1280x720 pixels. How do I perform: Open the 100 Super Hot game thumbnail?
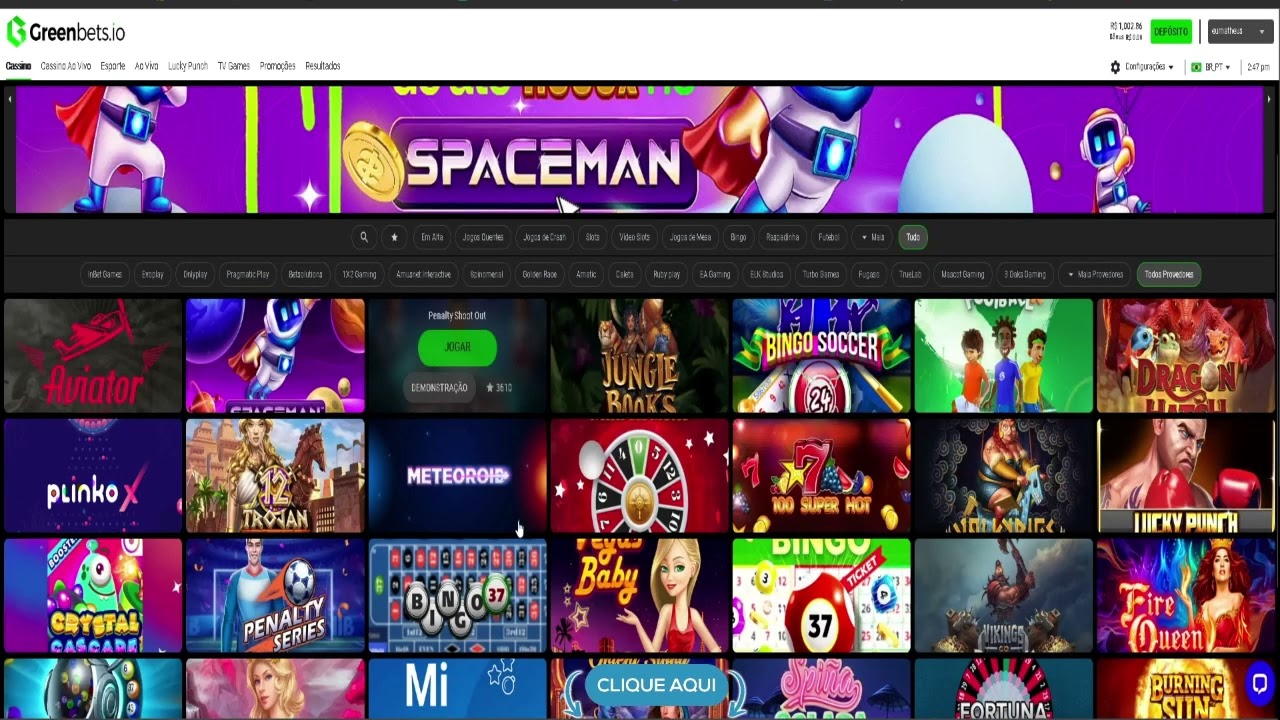pos(822,476)
